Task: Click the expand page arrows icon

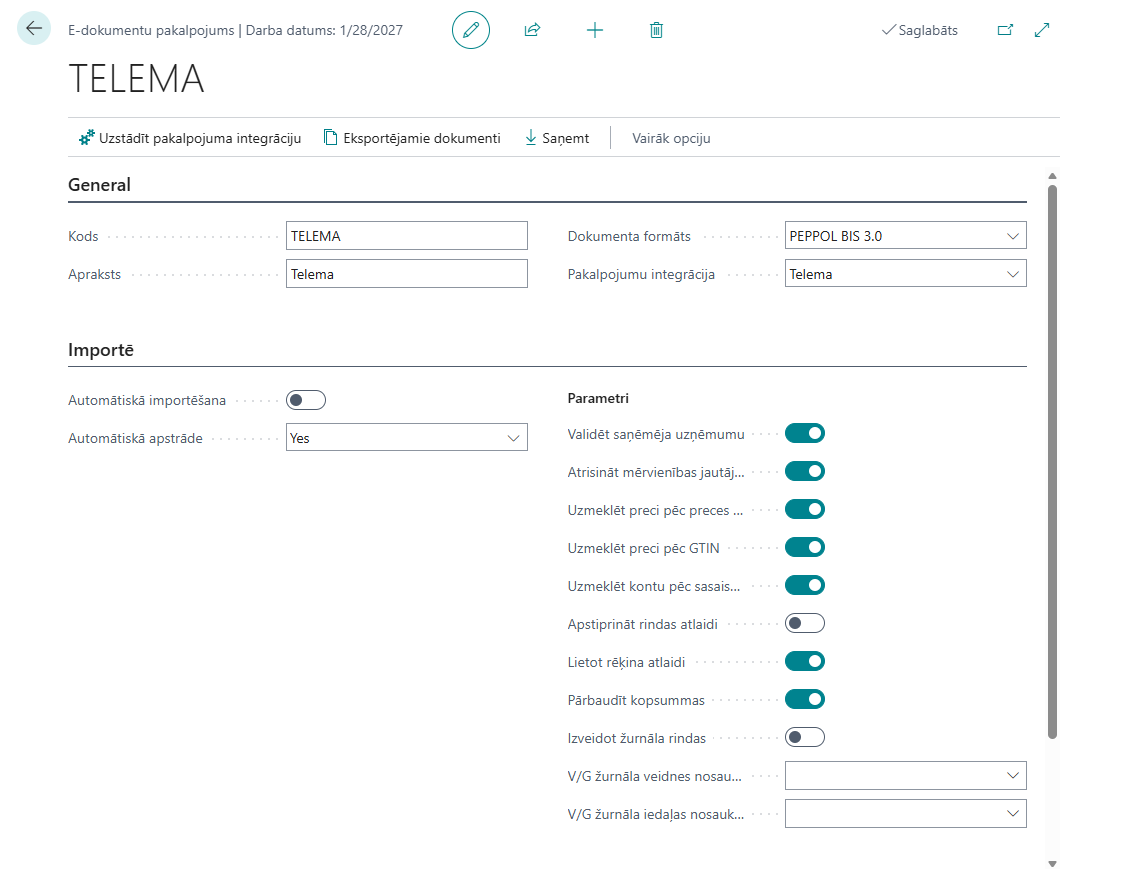Action: [1042, 30]
